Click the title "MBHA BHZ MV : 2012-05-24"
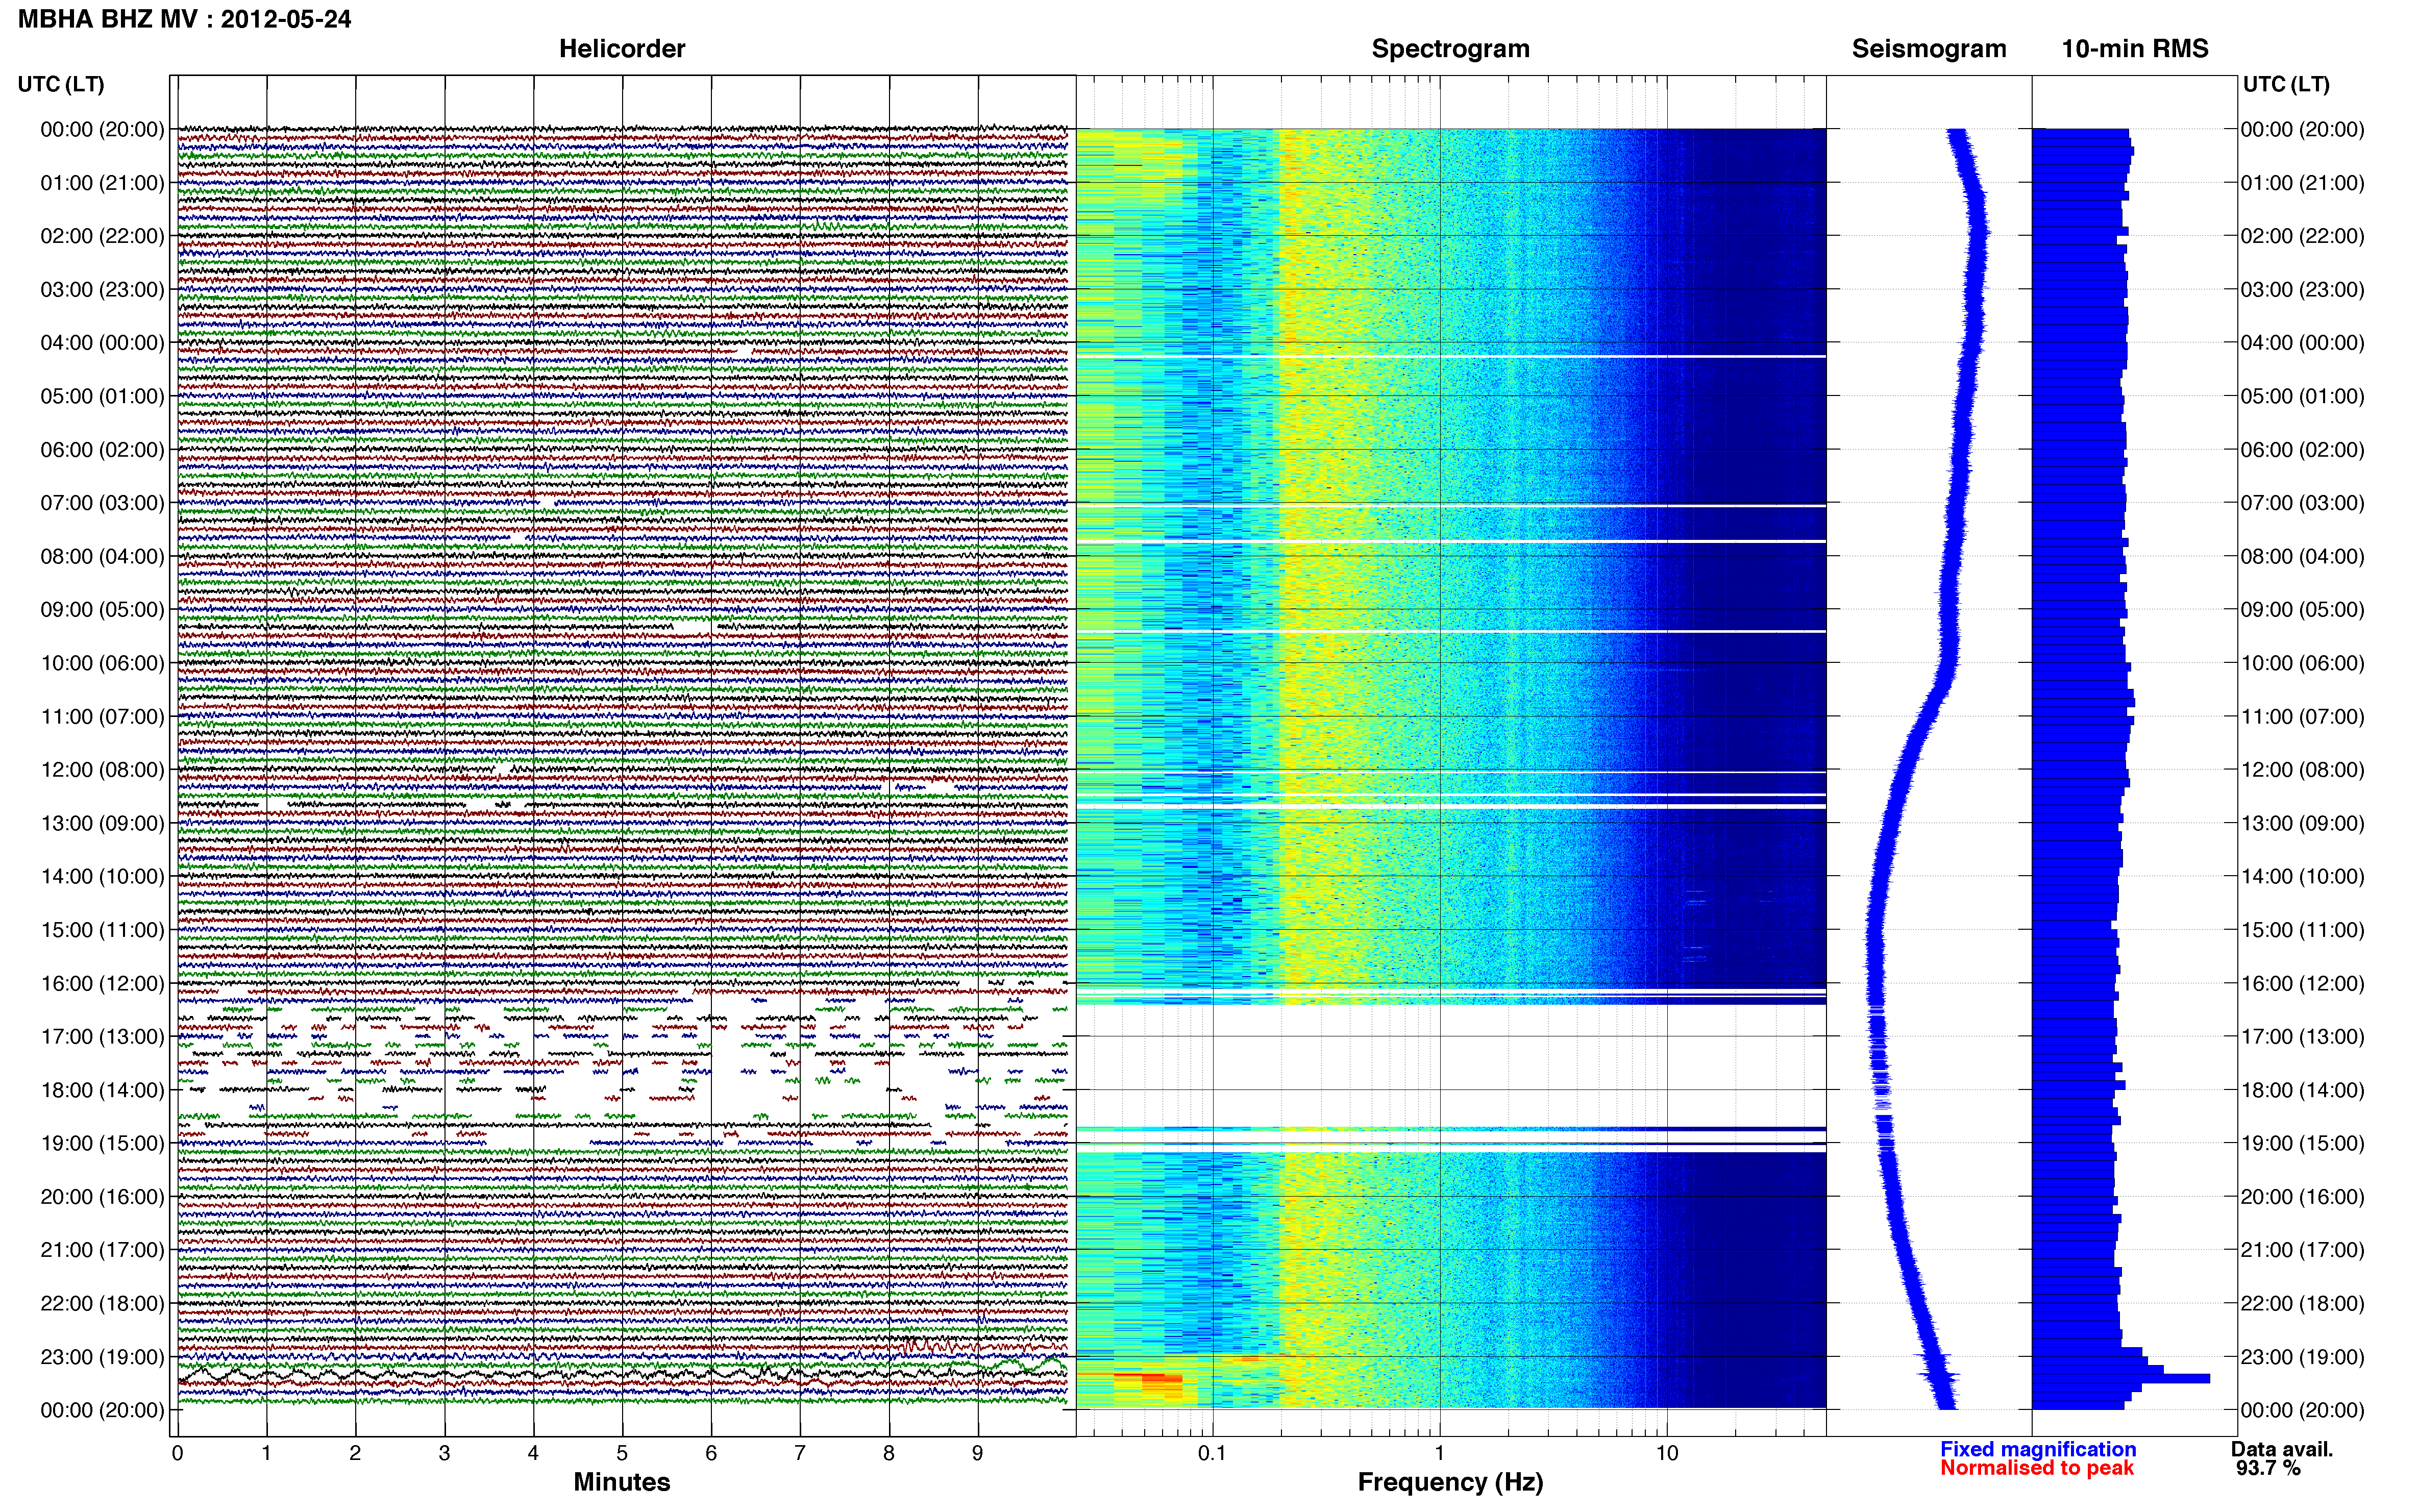 (185, 19)
